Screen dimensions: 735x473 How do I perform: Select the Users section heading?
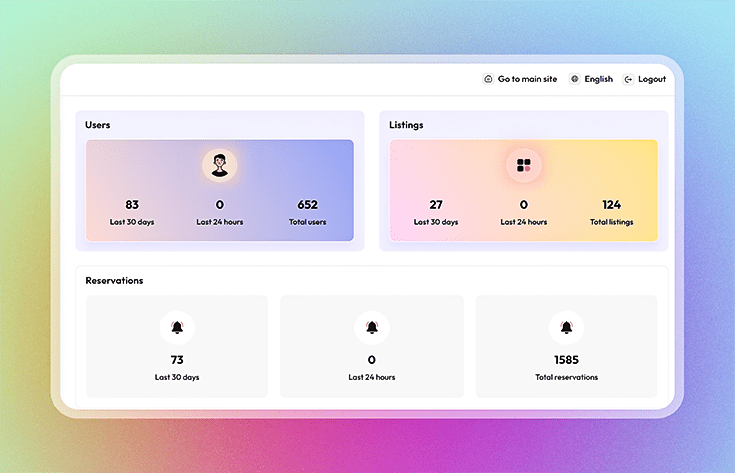(x=98, y=125)
